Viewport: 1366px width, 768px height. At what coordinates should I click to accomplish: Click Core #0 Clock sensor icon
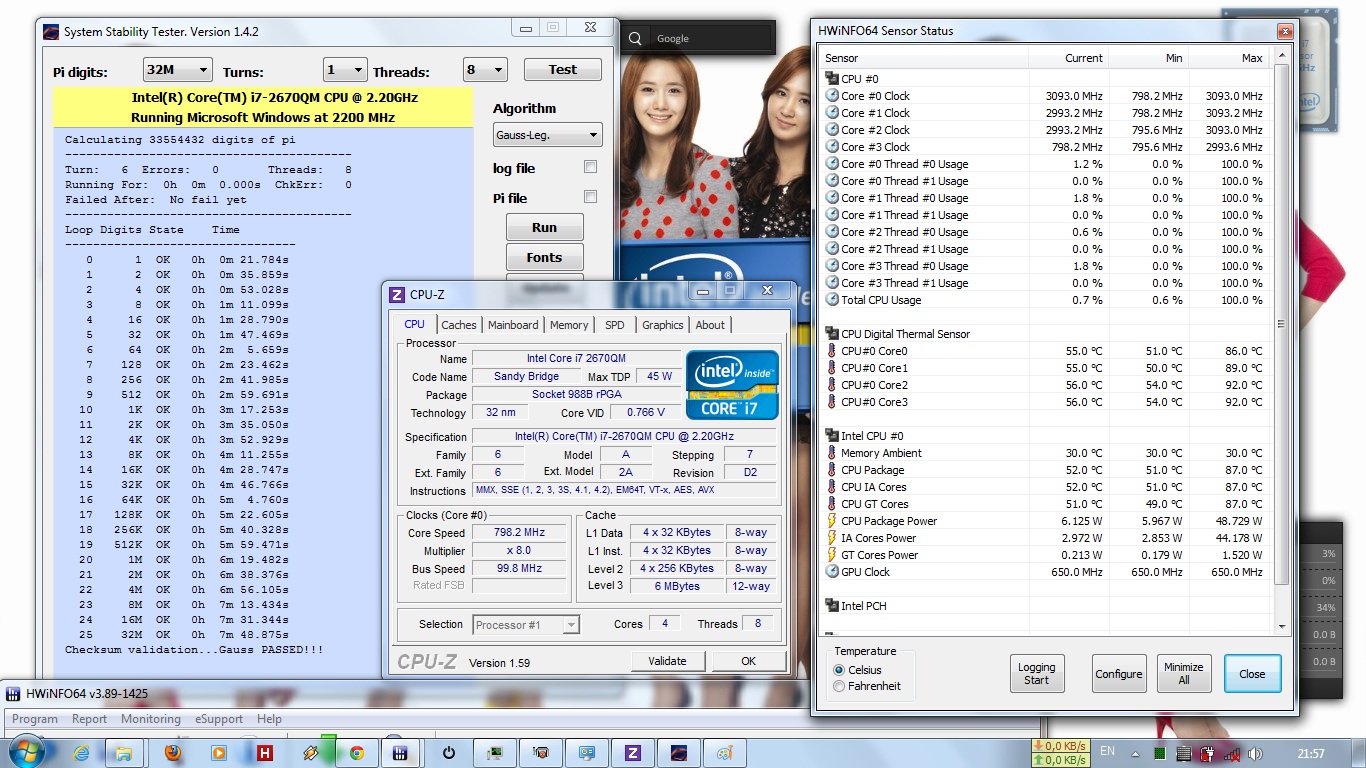click(832, 96)
